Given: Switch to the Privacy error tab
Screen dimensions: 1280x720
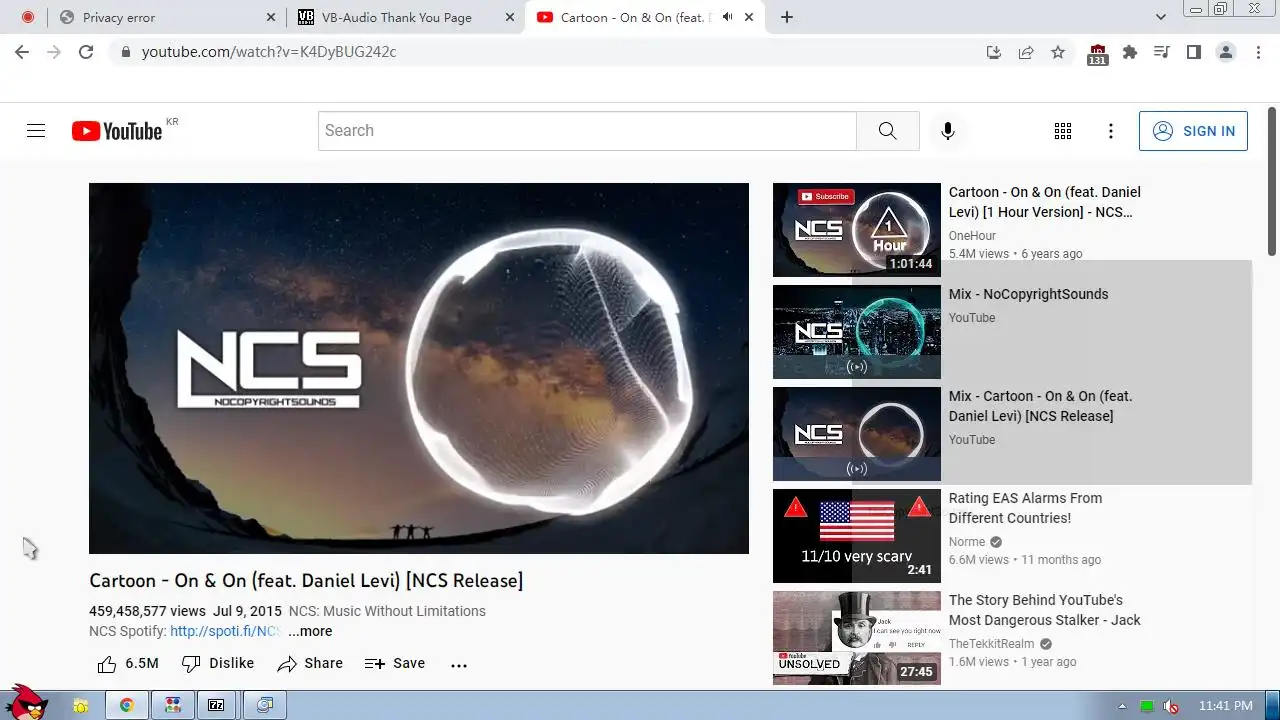Looking at the screenshot, I should 168,17.
